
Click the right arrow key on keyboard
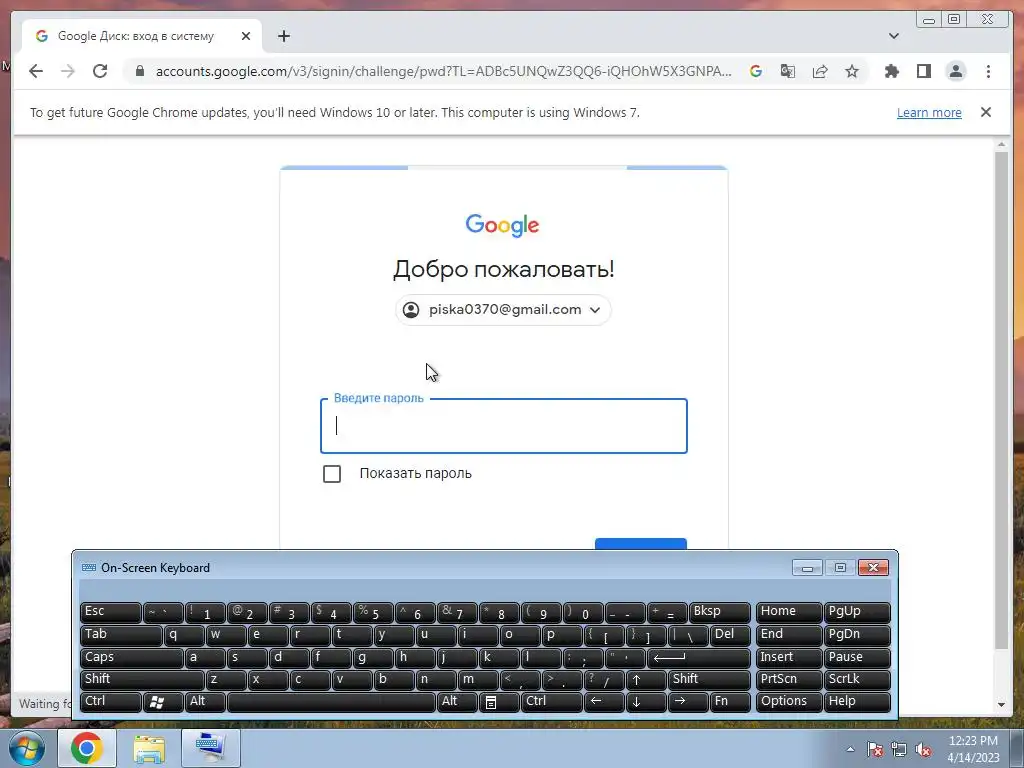click(x=688, y=701)
